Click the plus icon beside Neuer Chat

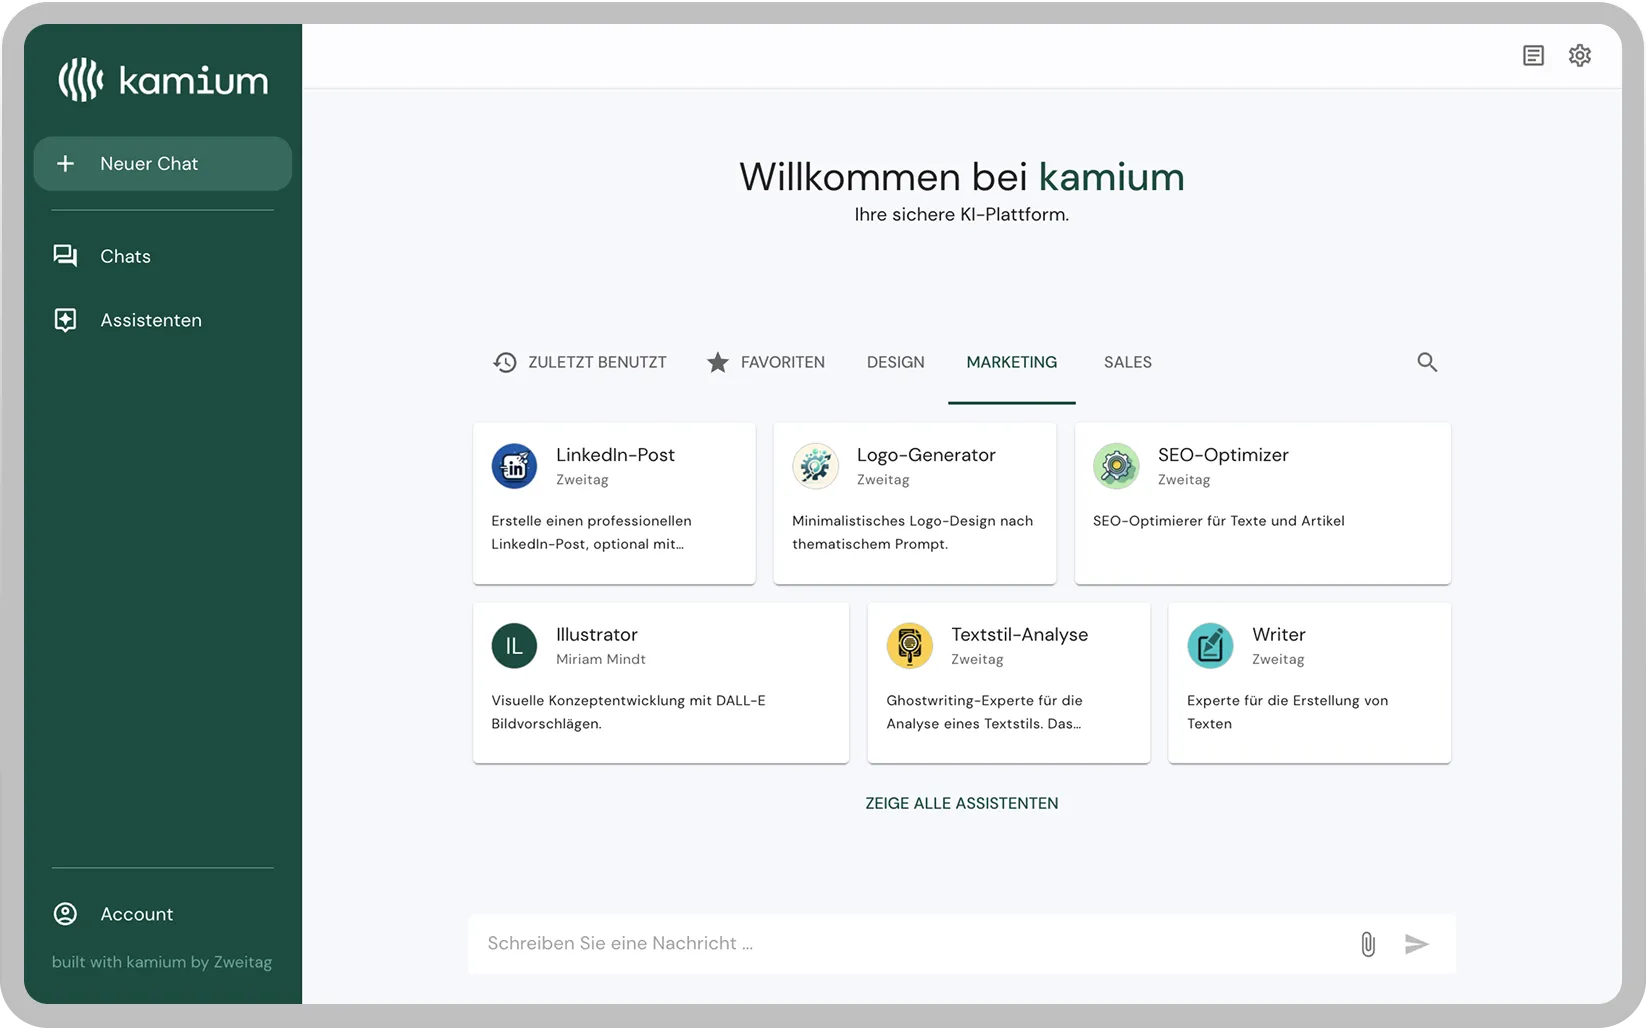click(66, 163)
